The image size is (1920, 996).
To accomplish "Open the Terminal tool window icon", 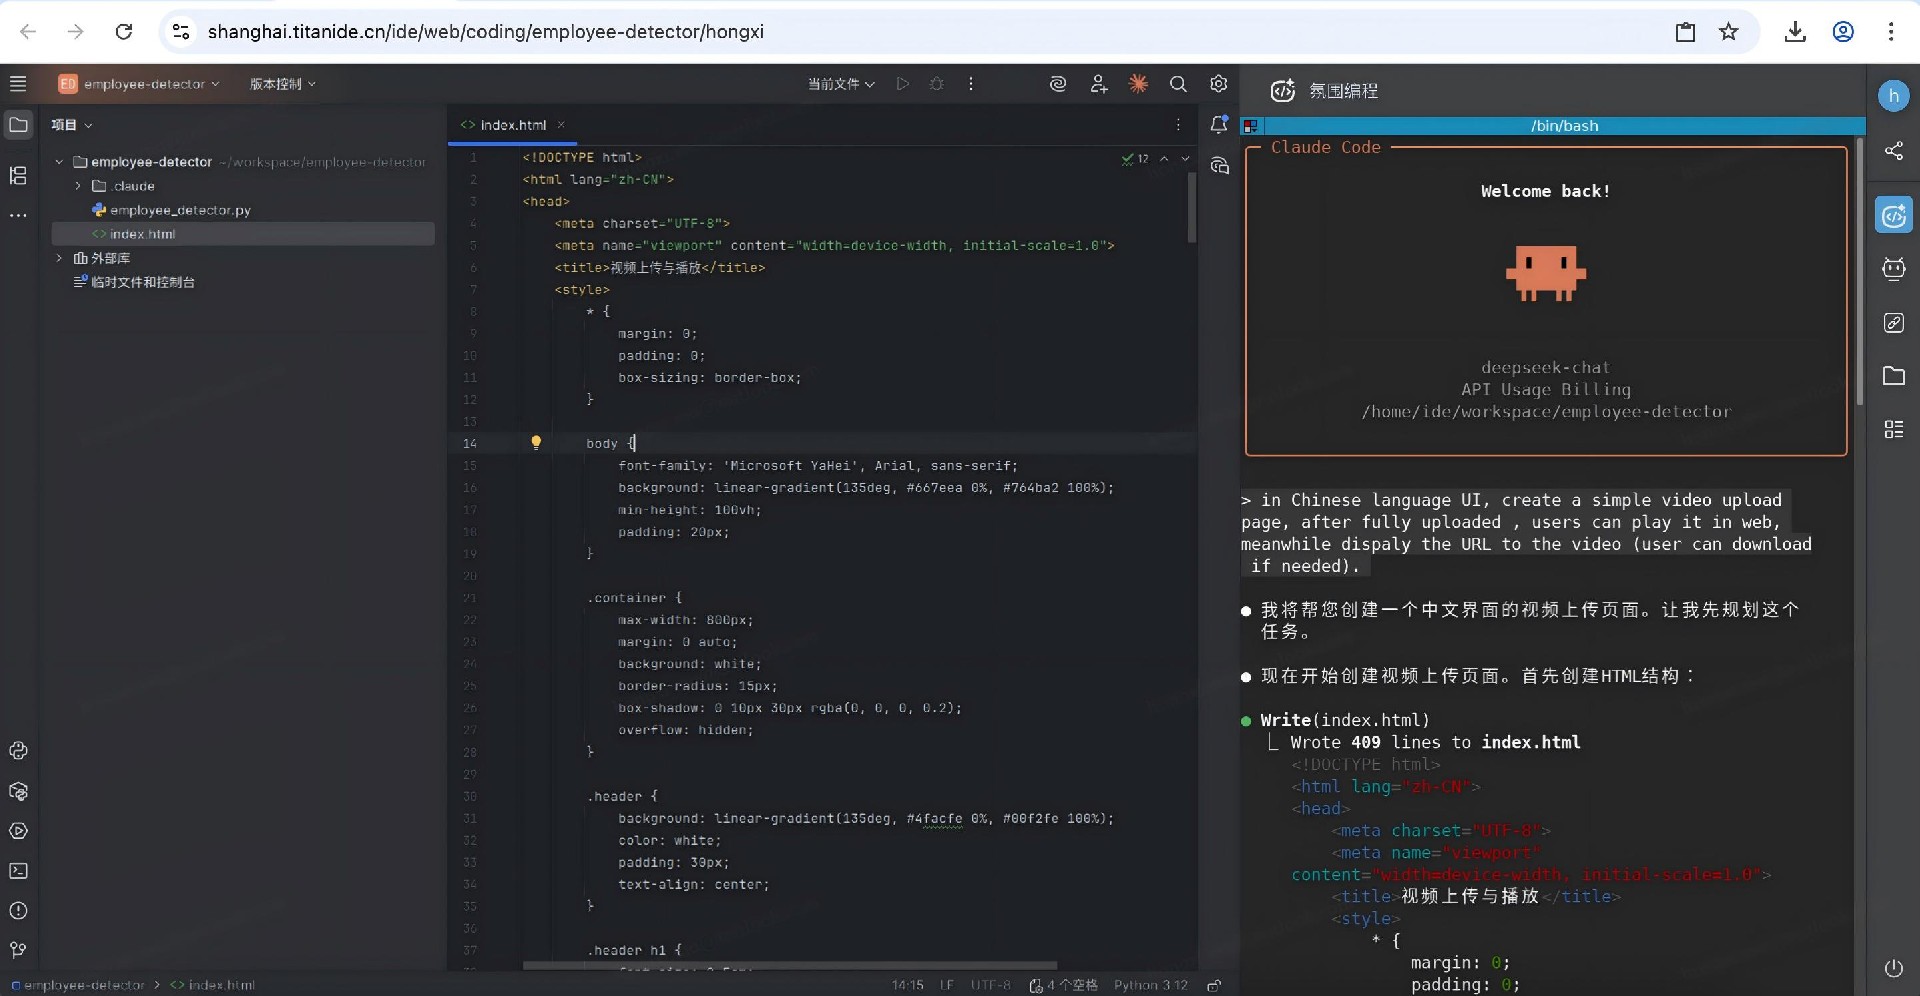I will coord(18,871).
